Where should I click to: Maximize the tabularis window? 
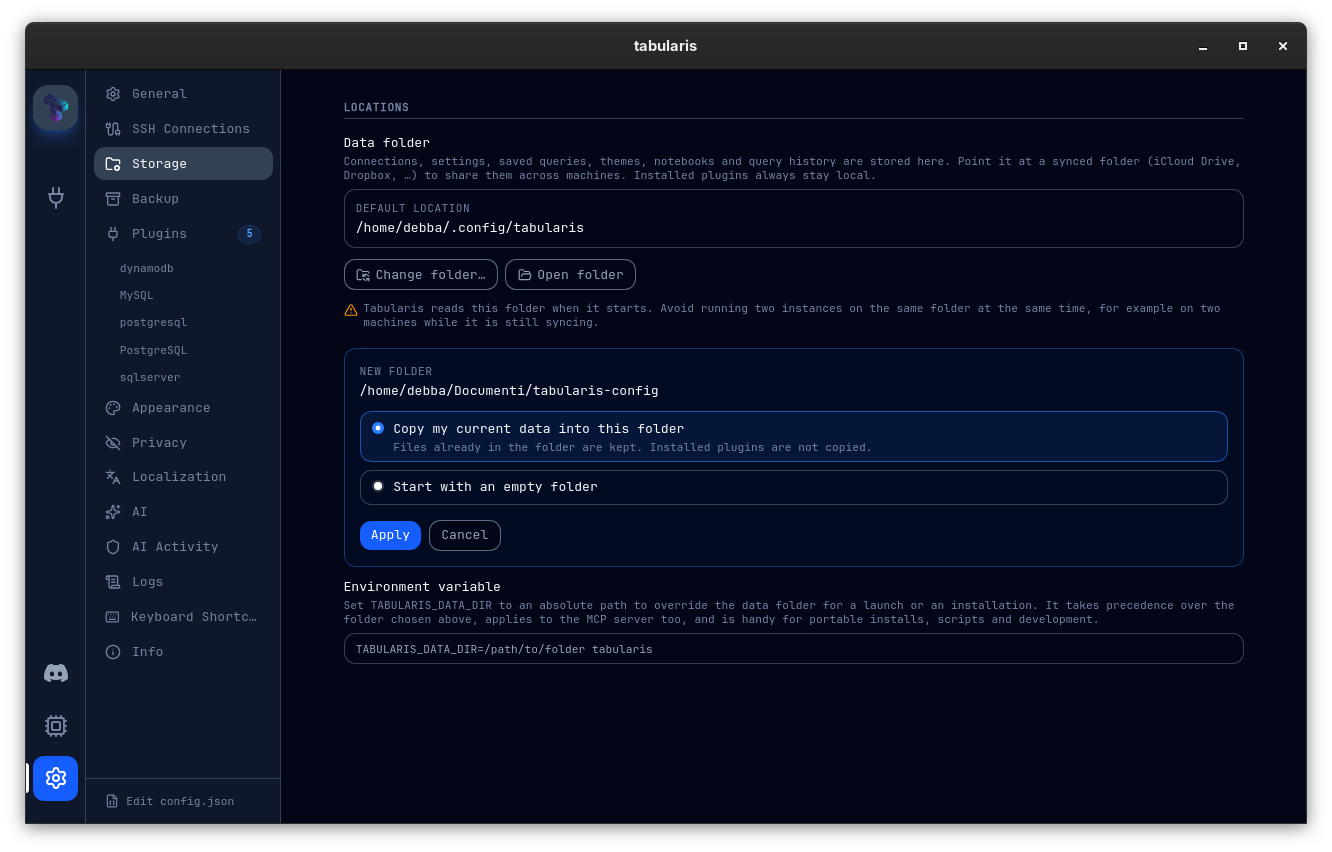(1243, 46)
